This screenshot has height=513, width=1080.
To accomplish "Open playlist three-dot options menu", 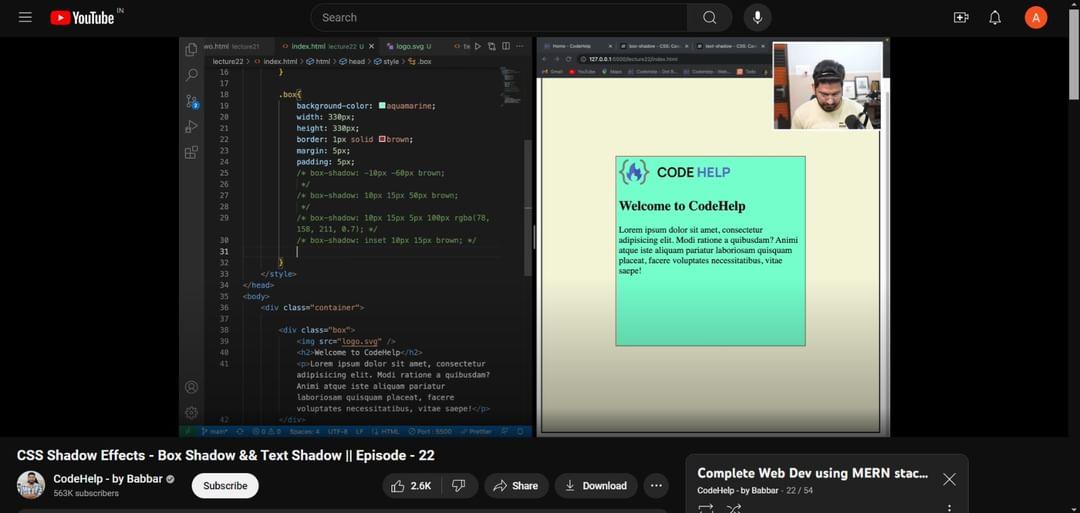I will click(949, 509).
